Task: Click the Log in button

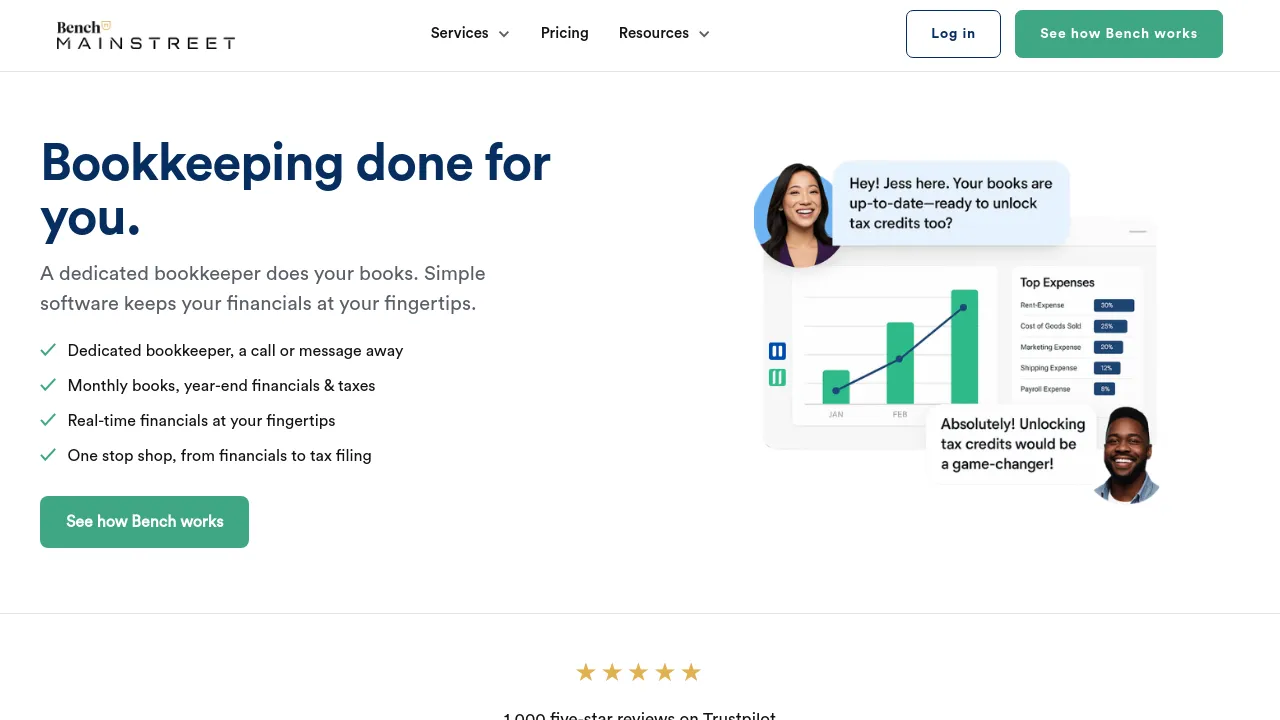Action: click(953, 34)
